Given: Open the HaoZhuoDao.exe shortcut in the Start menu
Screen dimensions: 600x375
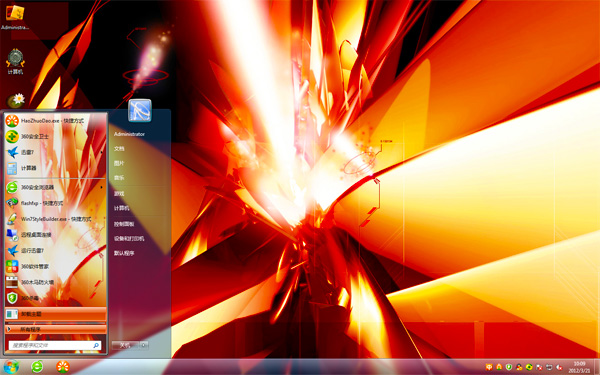Looking at the screenshot, I should (55, 121).
